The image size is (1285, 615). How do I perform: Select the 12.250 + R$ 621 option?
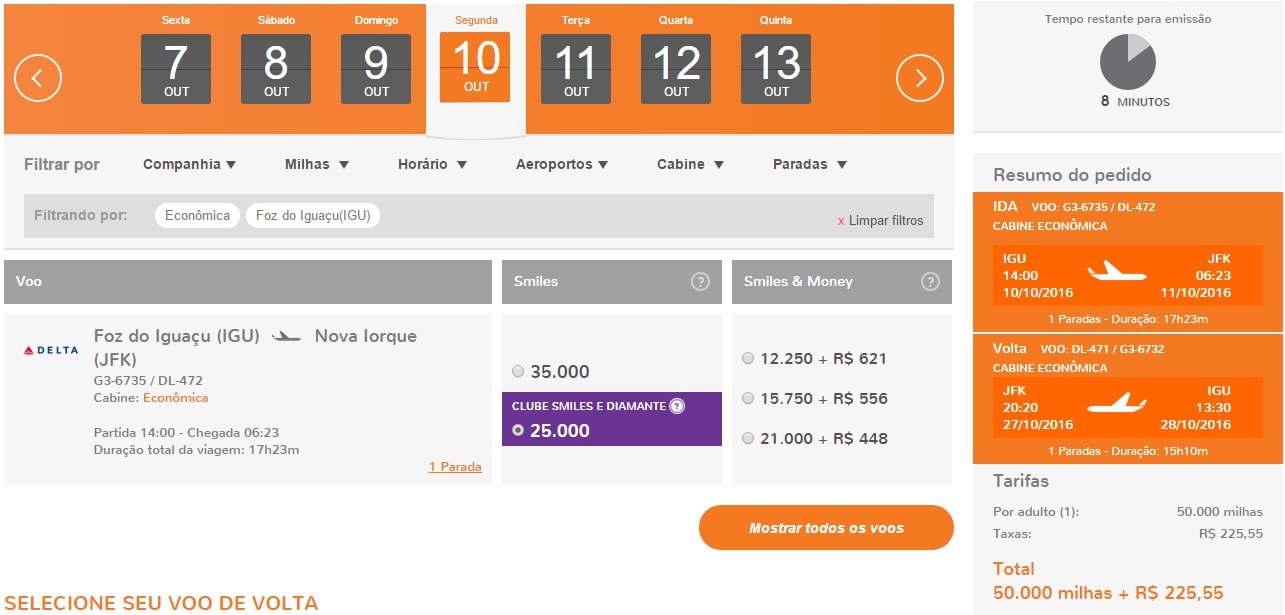[748, 358]
